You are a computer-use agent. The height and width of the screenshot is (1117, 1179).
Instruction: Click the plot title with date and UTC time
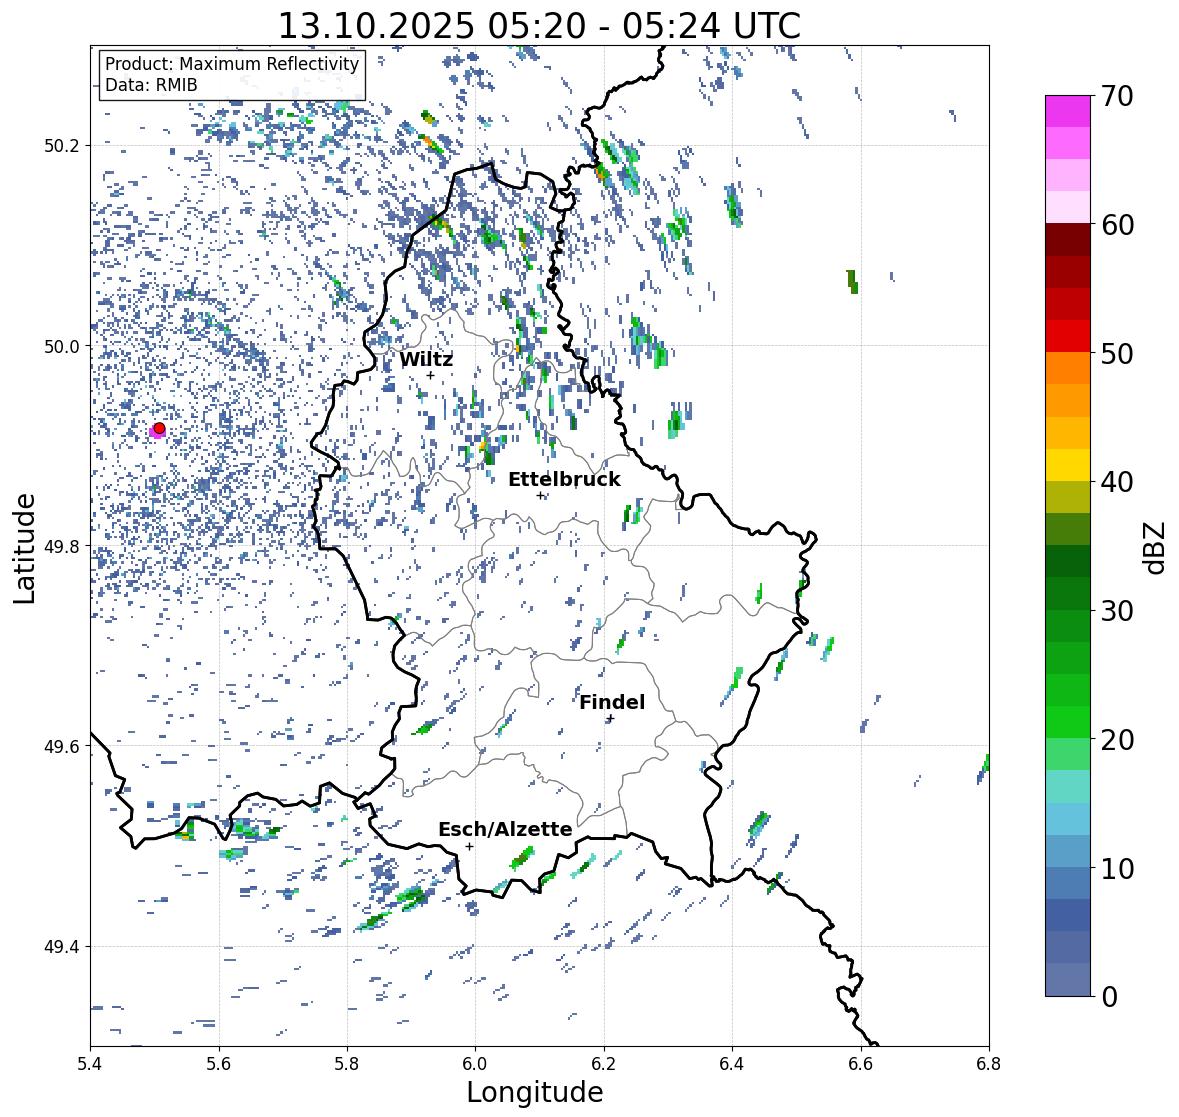[539, 26]
